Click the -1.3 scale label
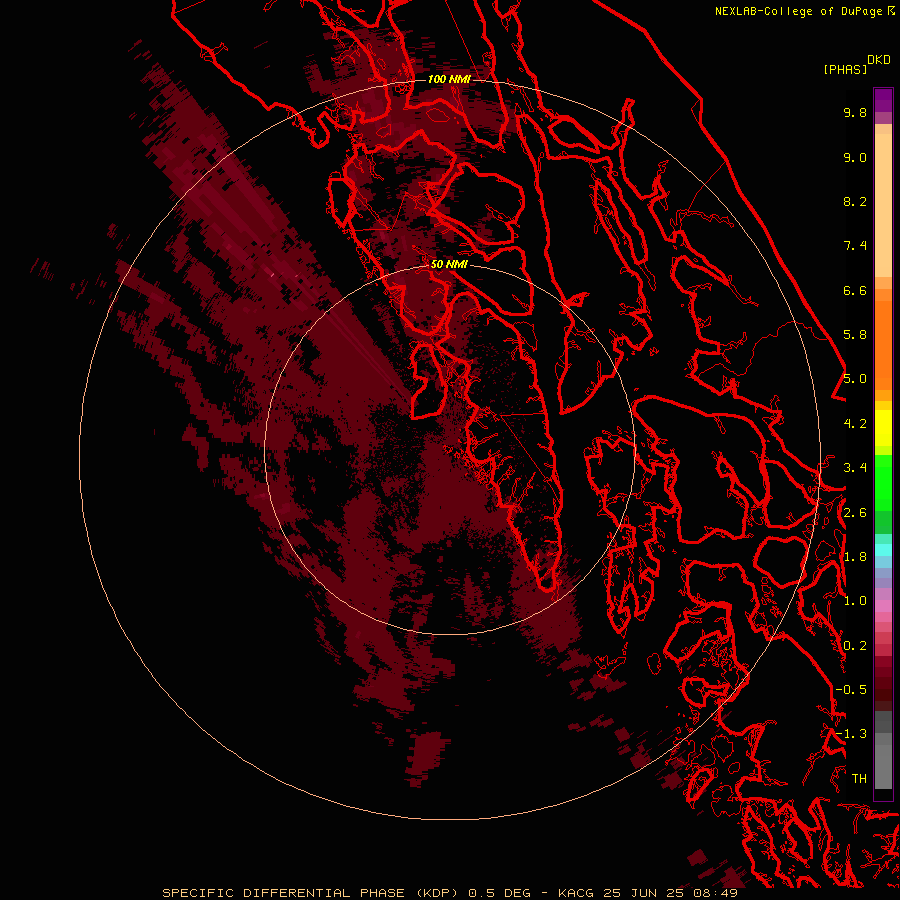900x900 pixels. (851, 734)
